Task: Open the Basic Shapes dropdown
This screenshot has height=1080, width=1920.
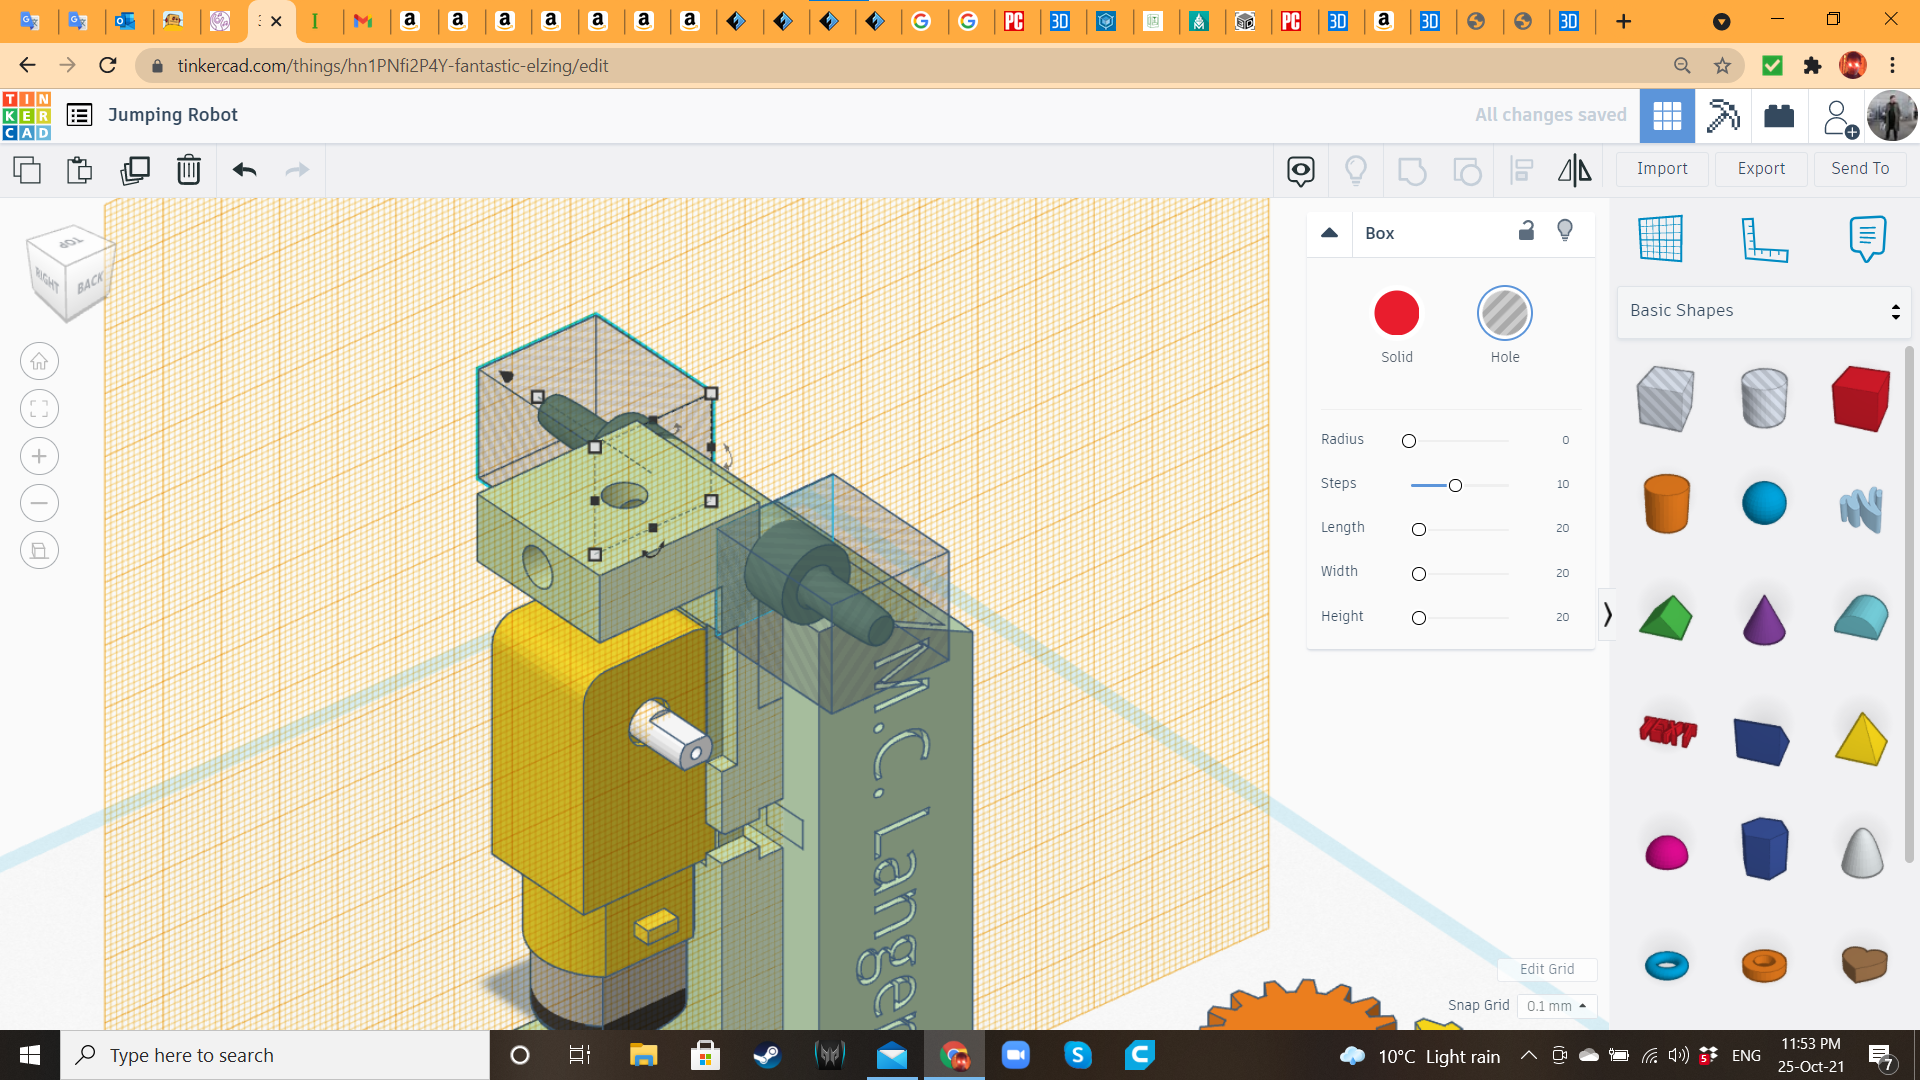Action: (1763, 310)
